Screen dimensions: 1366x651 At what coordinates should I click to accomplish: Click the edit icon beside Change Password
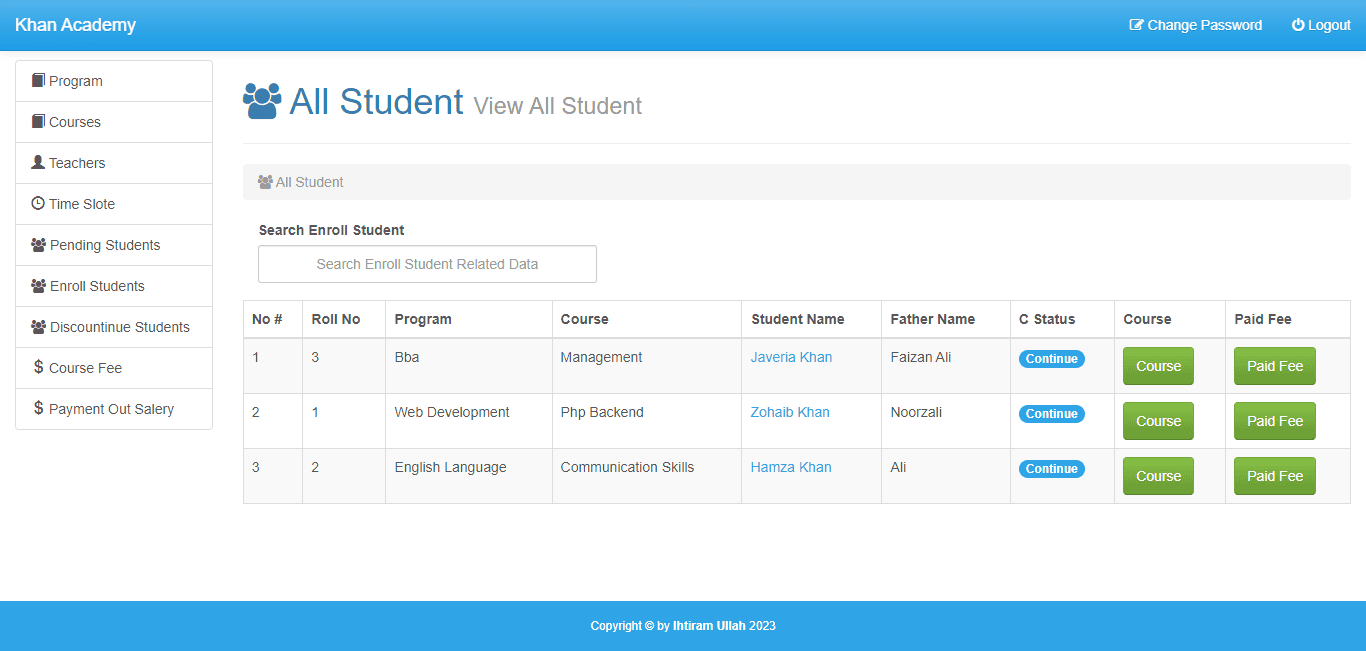point(1136,25)
